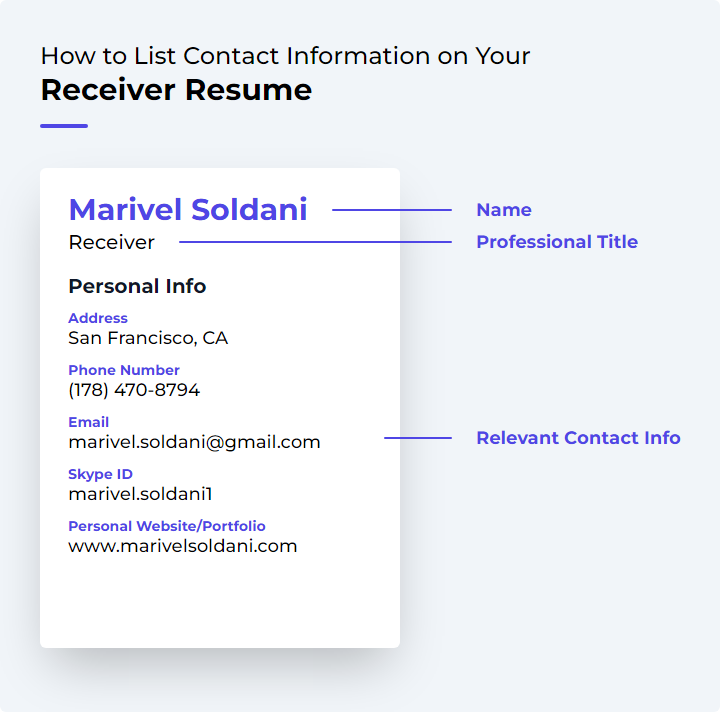Open the www.marivelsoldani.com website link
The image size is (720, 712).
[x=183, y=546]
